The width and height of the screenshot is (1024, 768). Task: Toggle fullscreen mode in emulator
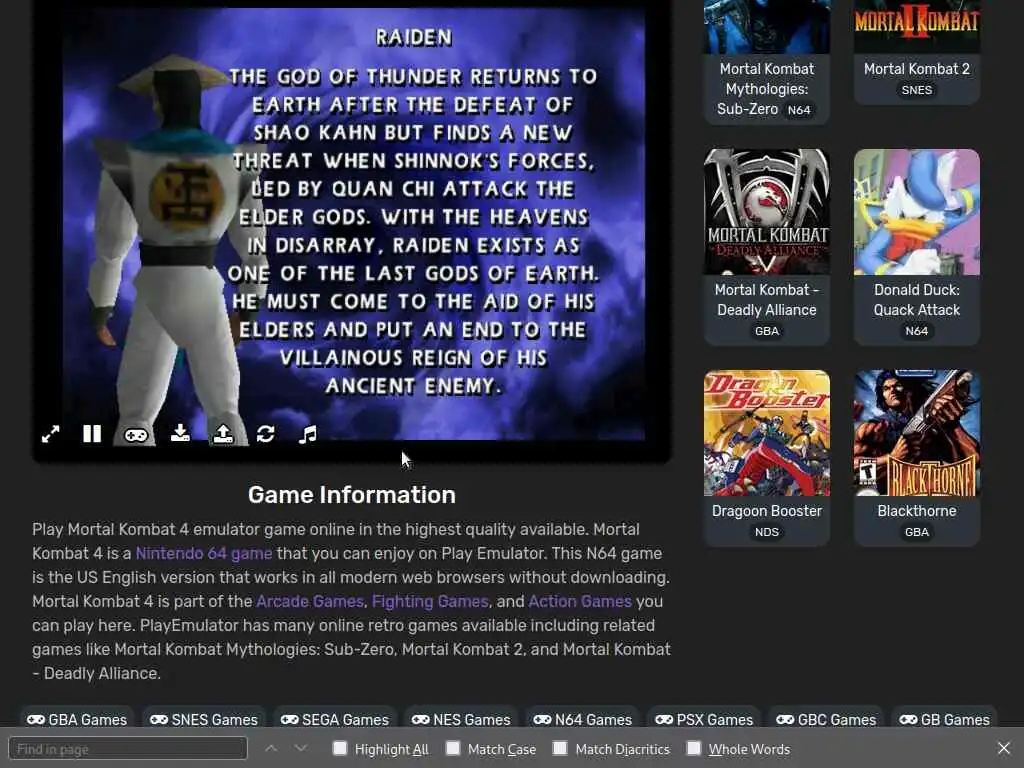click(50, 434)
